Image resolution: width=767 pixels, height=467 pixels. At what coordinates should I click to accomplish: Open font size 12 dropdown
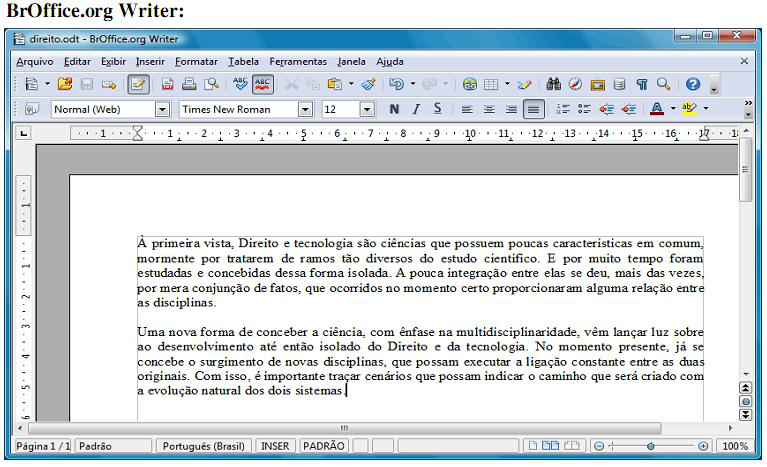(x=367, y=110)
